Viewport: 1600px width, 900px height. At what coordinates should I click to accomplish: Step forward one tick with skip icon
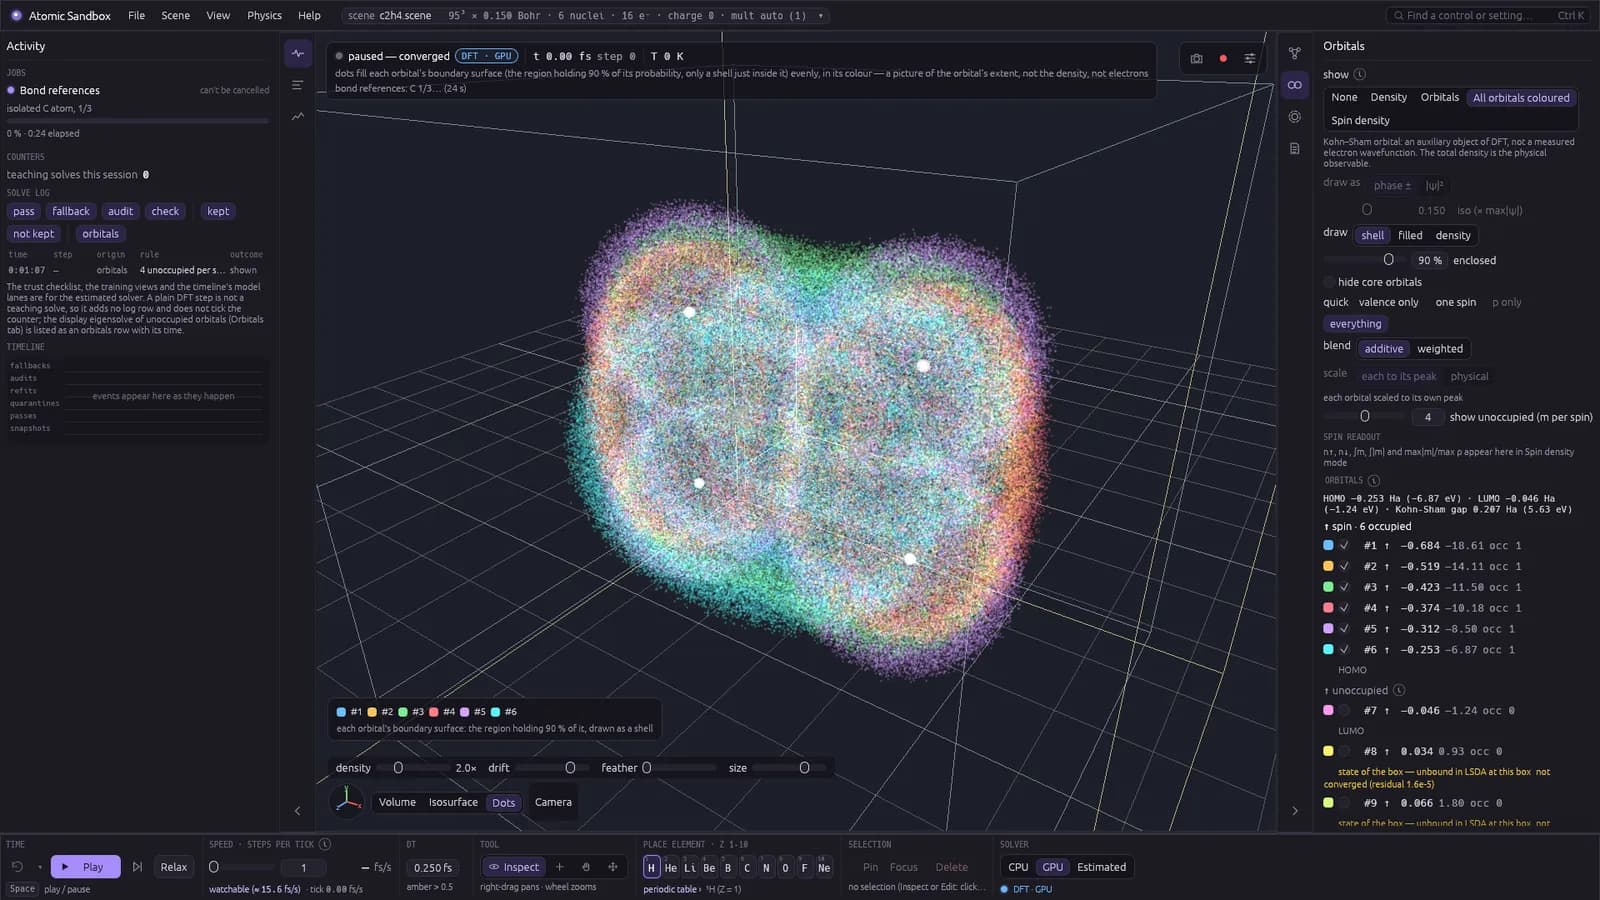[x=138, y=867]
